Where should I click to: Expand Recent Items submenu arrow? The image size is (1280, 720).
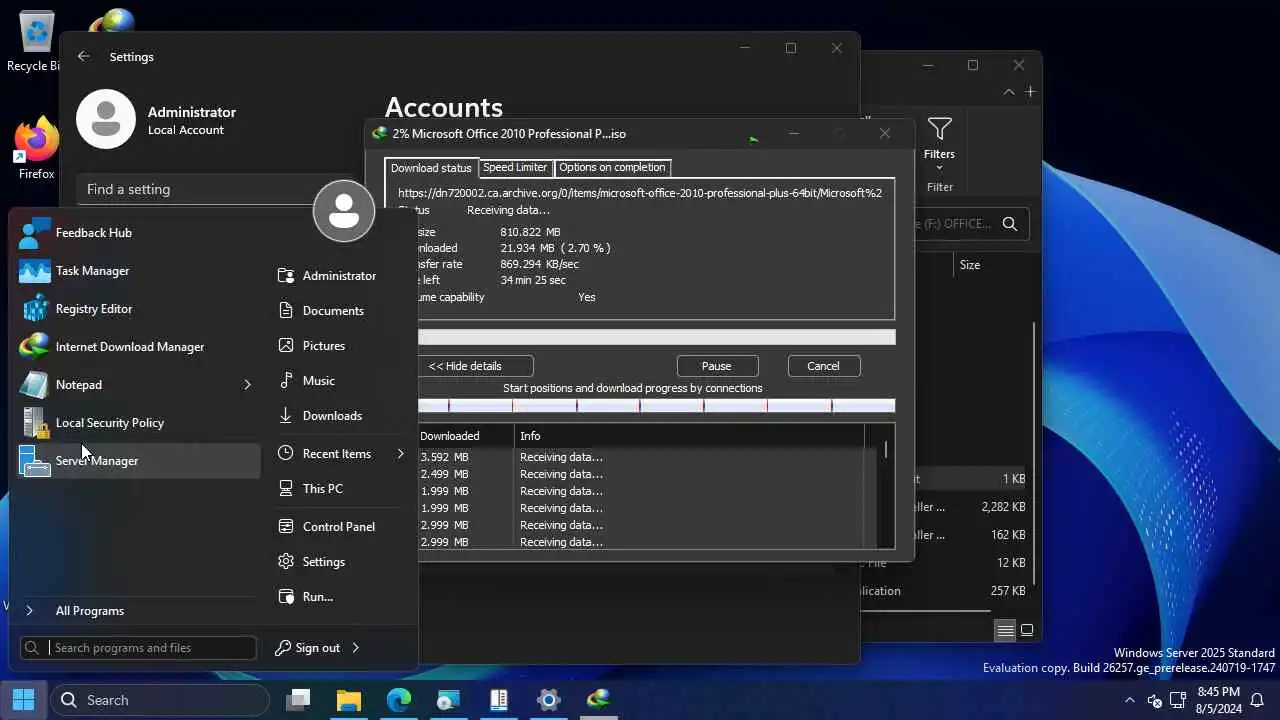point(400,454)
